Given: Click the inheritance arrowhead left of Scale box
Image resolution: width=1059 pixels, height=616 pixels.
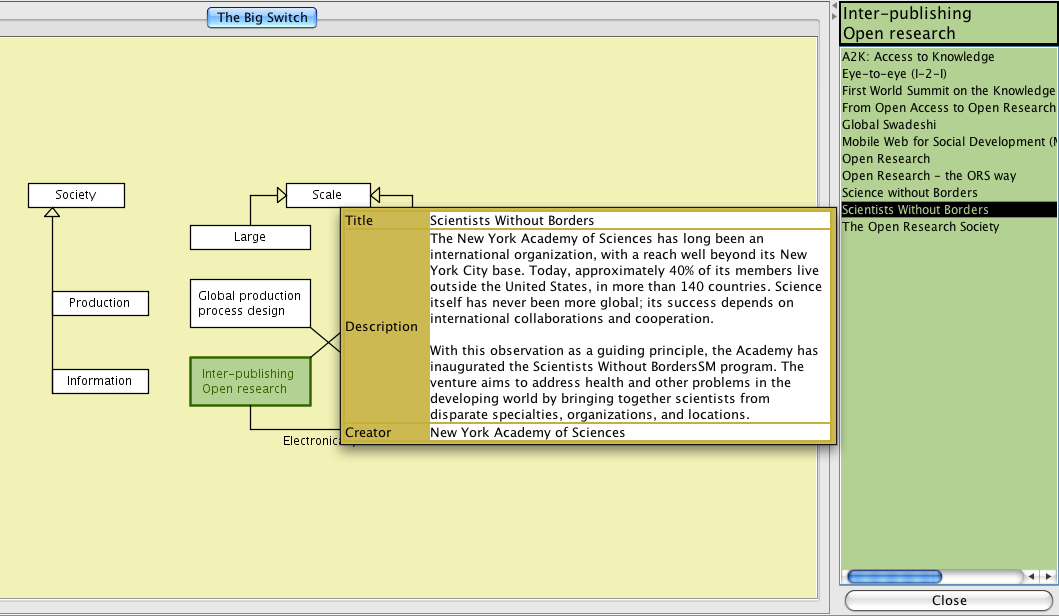Looking at the screenshot, I should [280, 195].
